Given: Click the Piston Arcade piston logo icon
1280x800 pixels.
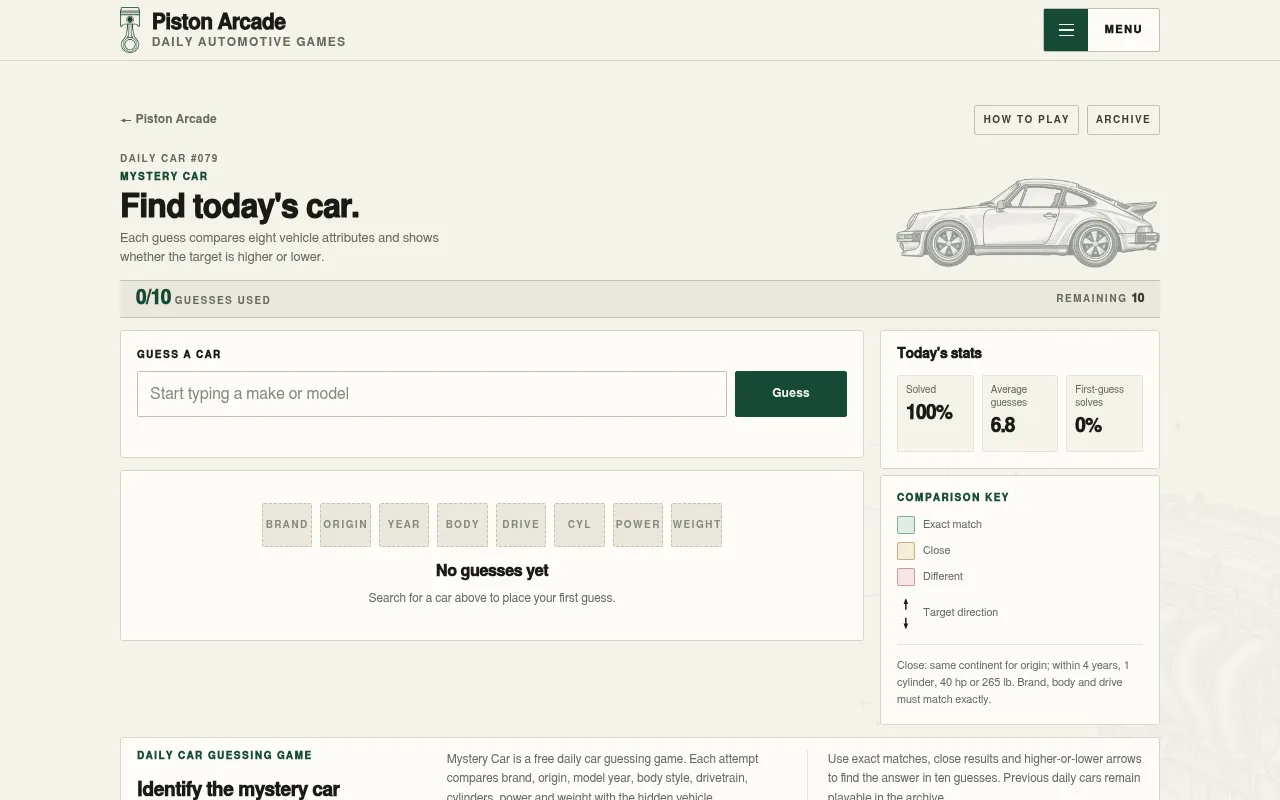Looking at the screenshot, I should 130,30.
